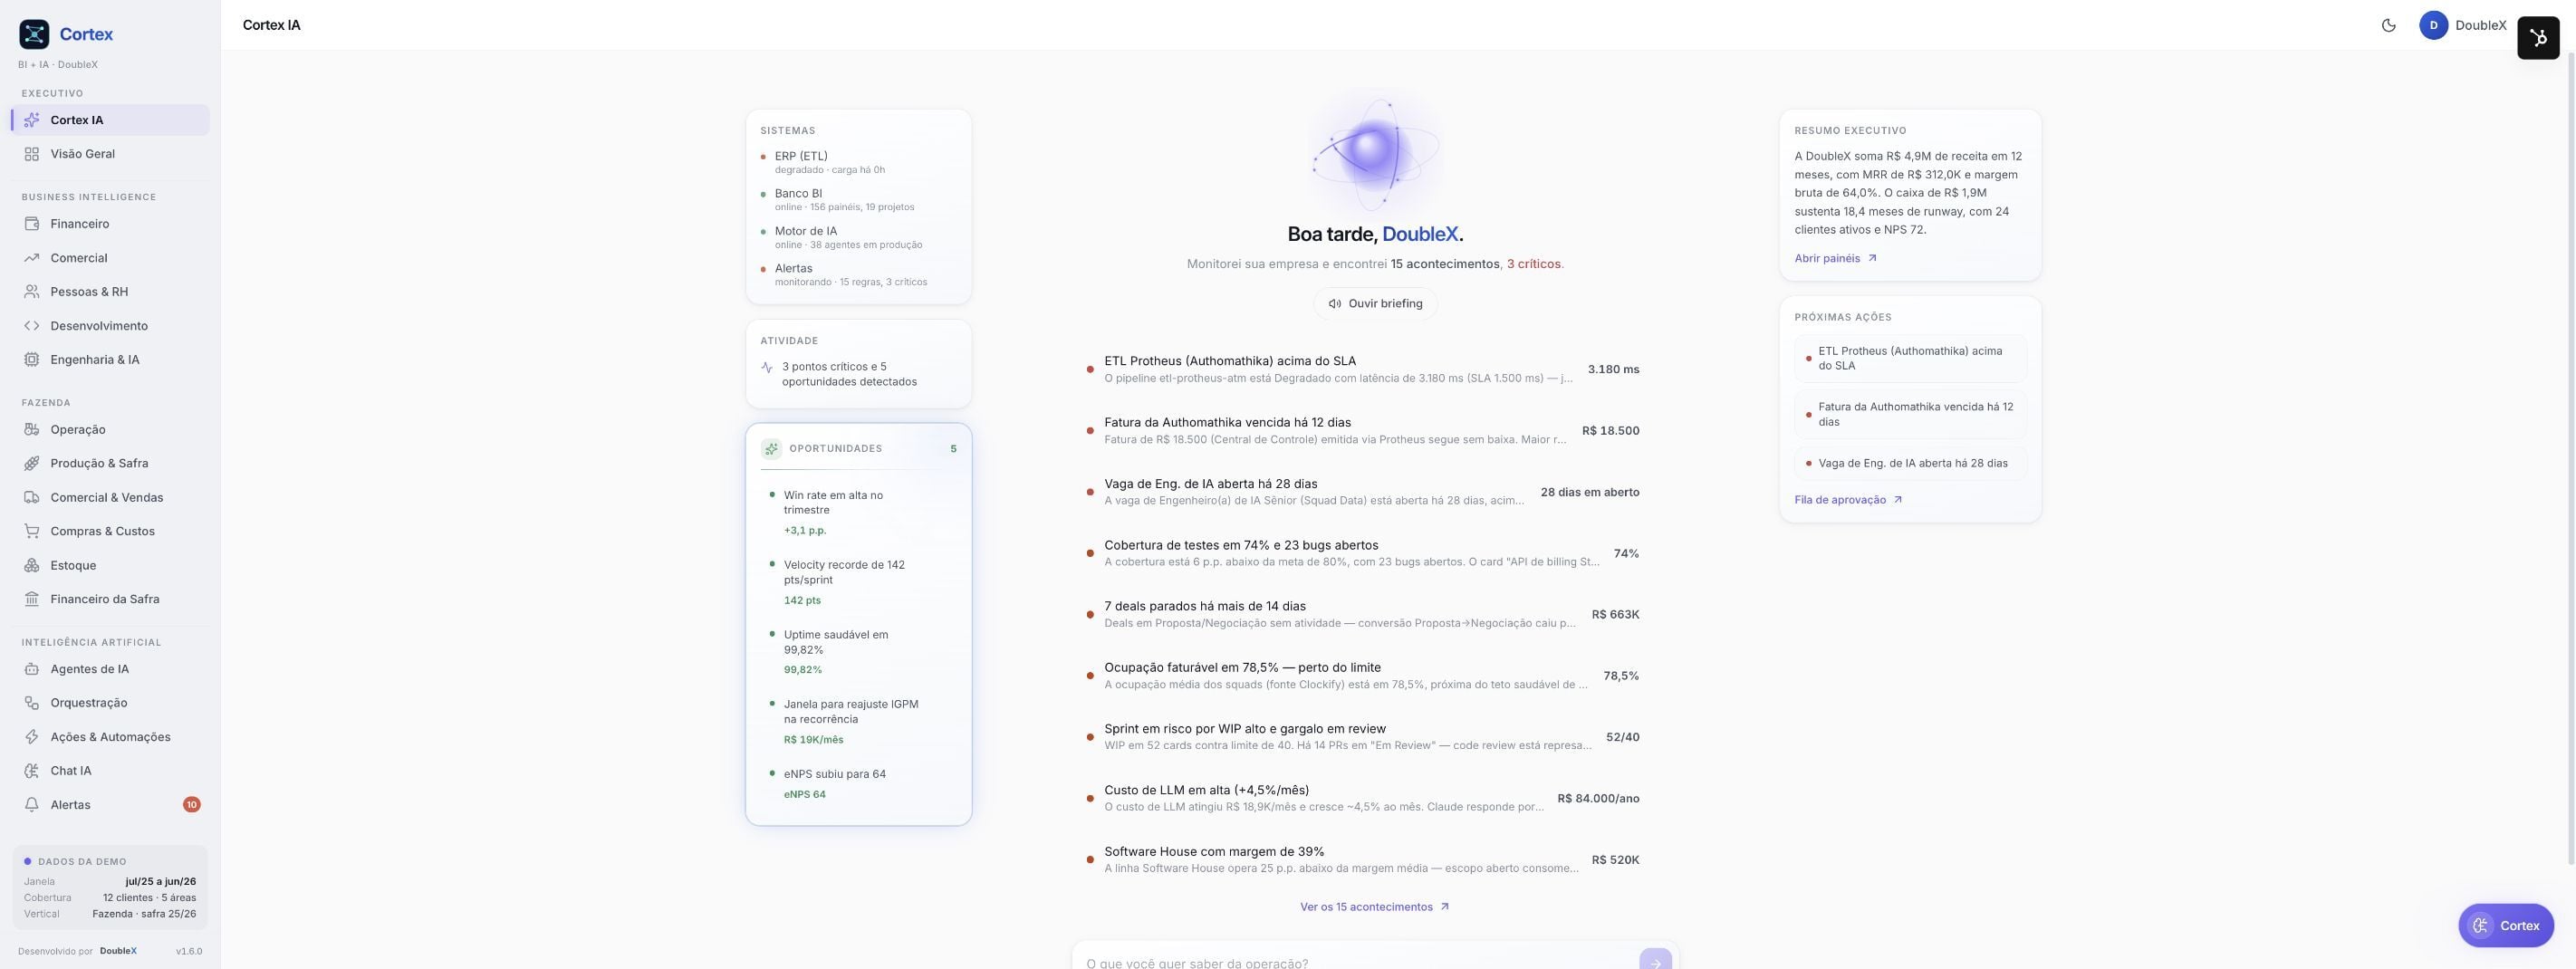Play the Ouvir briefing audio button
Viewport: 2576px width, 969px height.
click(x=1375, y=304)
